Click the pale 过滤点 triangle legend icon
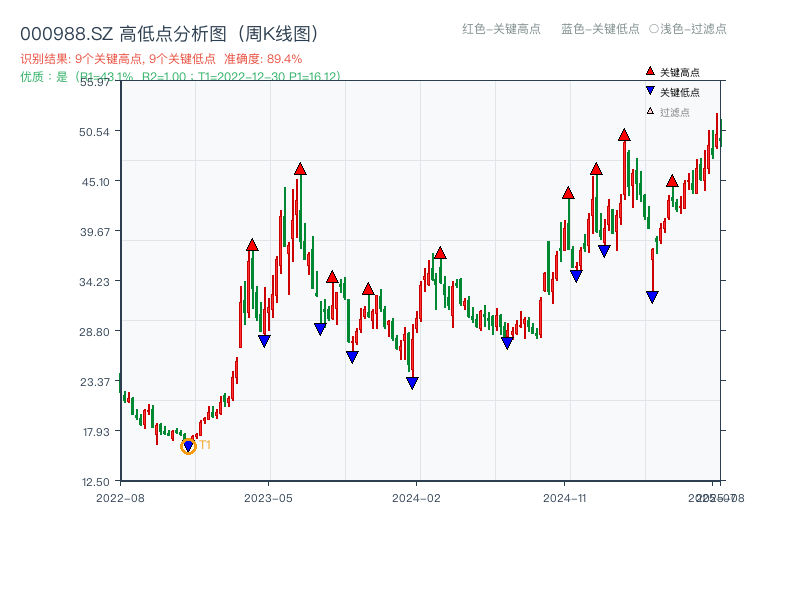Screen dimensions: 800x600 (x=650, y=110)
